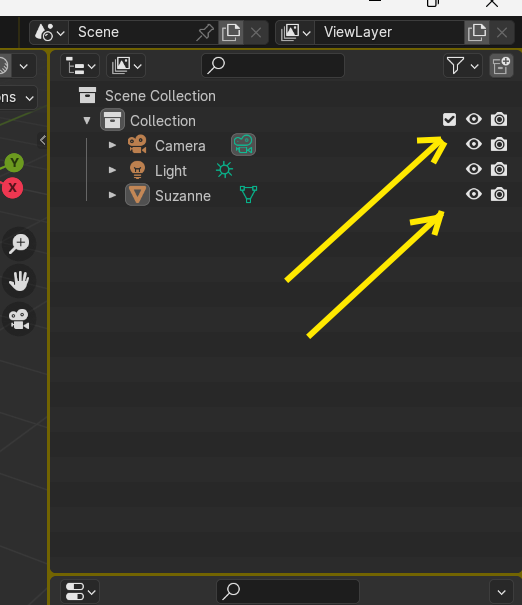The height and width of the screenshot is (605, 522).
Task: Disable Camera in renders via camera icon
Action: coord(499,144)
